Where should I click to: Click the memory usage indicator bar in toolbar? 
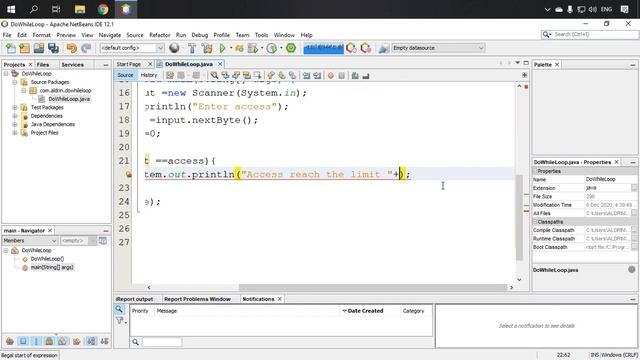click(323, 48)
